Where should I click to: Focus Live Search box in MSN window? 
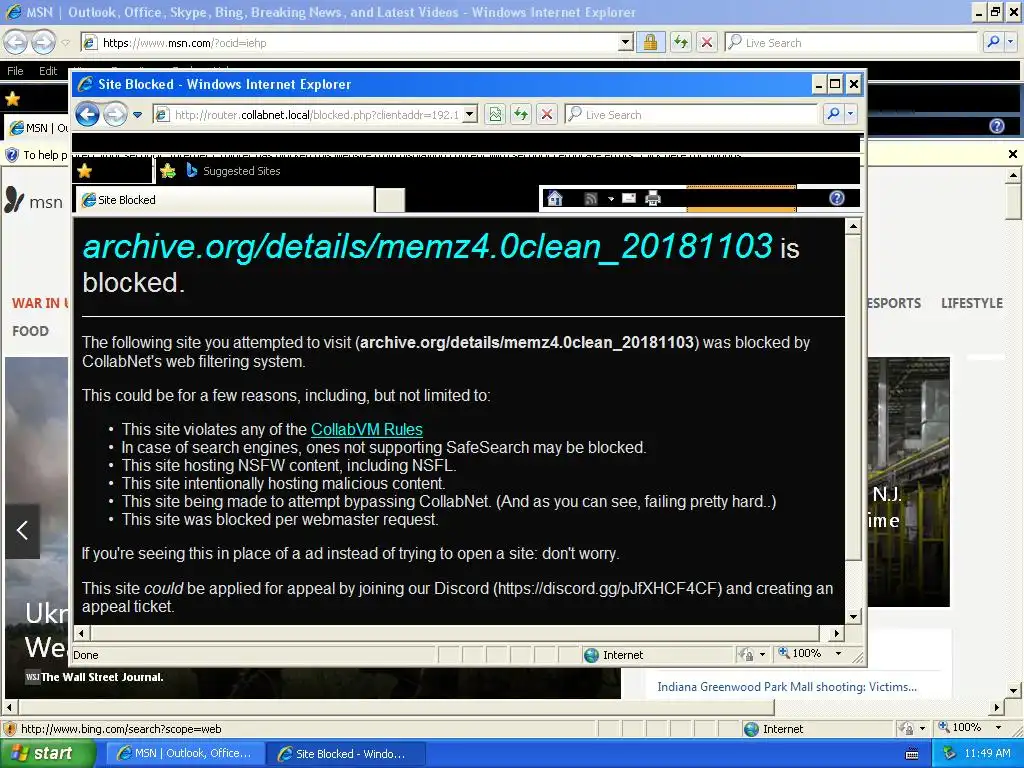[x=850, y=43]
